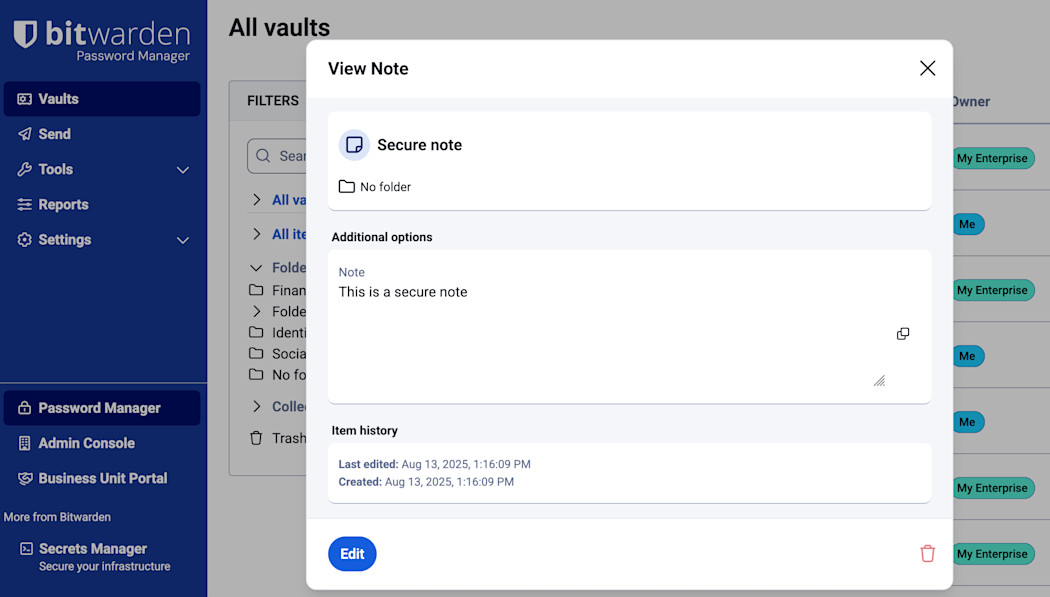Click the Edit button
Screen dimensions: 1050x597
point(352,554)
